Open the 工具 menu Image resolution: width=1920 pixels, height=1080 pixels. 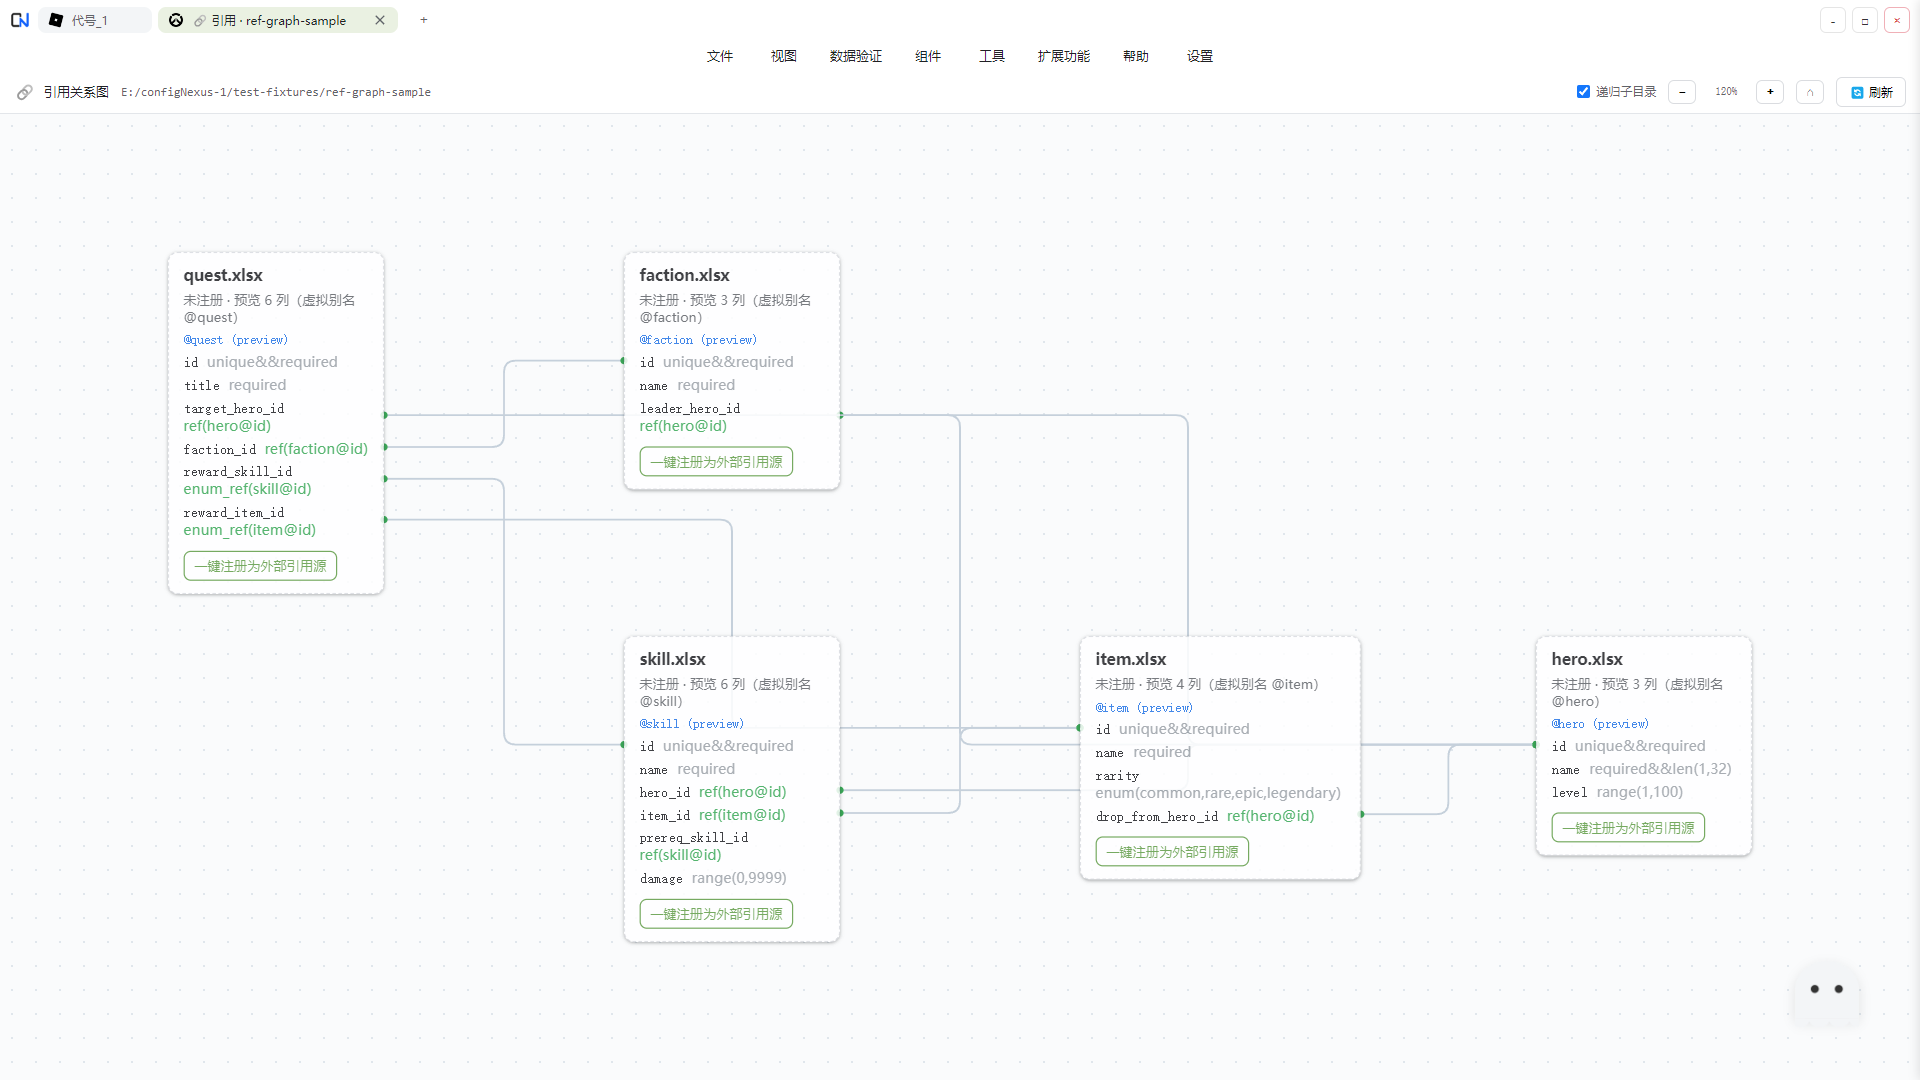(992, 56)
